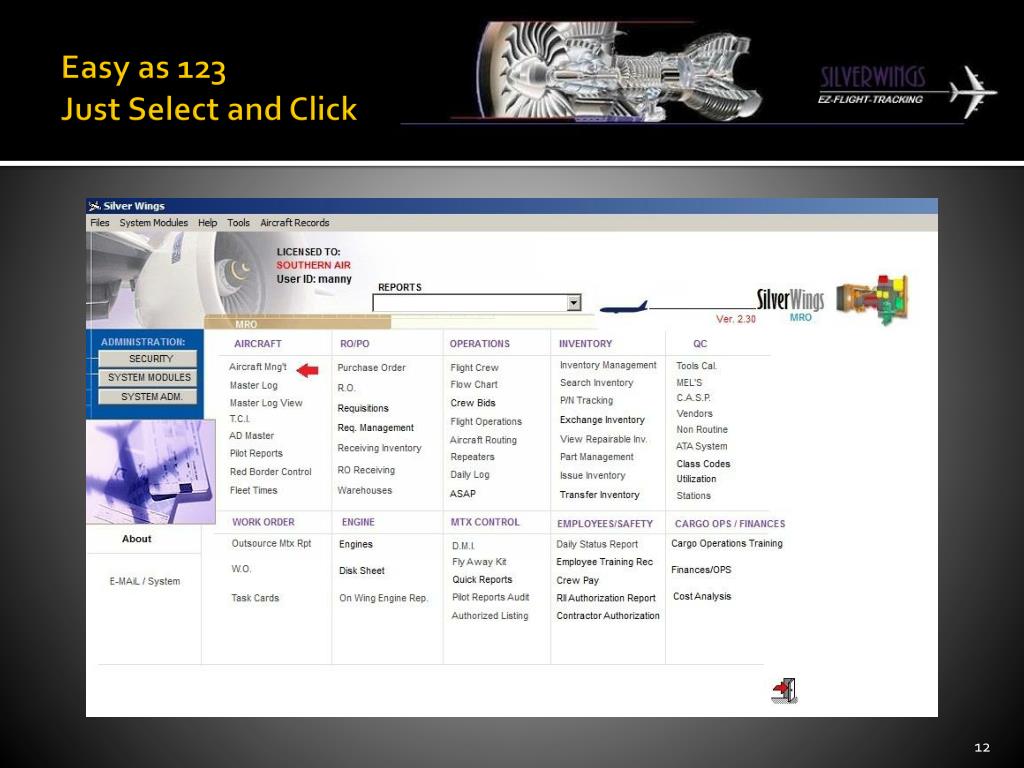Open Aircraft Routing
The height and width of the screenshot is (768, 1024).
(483, 440)
